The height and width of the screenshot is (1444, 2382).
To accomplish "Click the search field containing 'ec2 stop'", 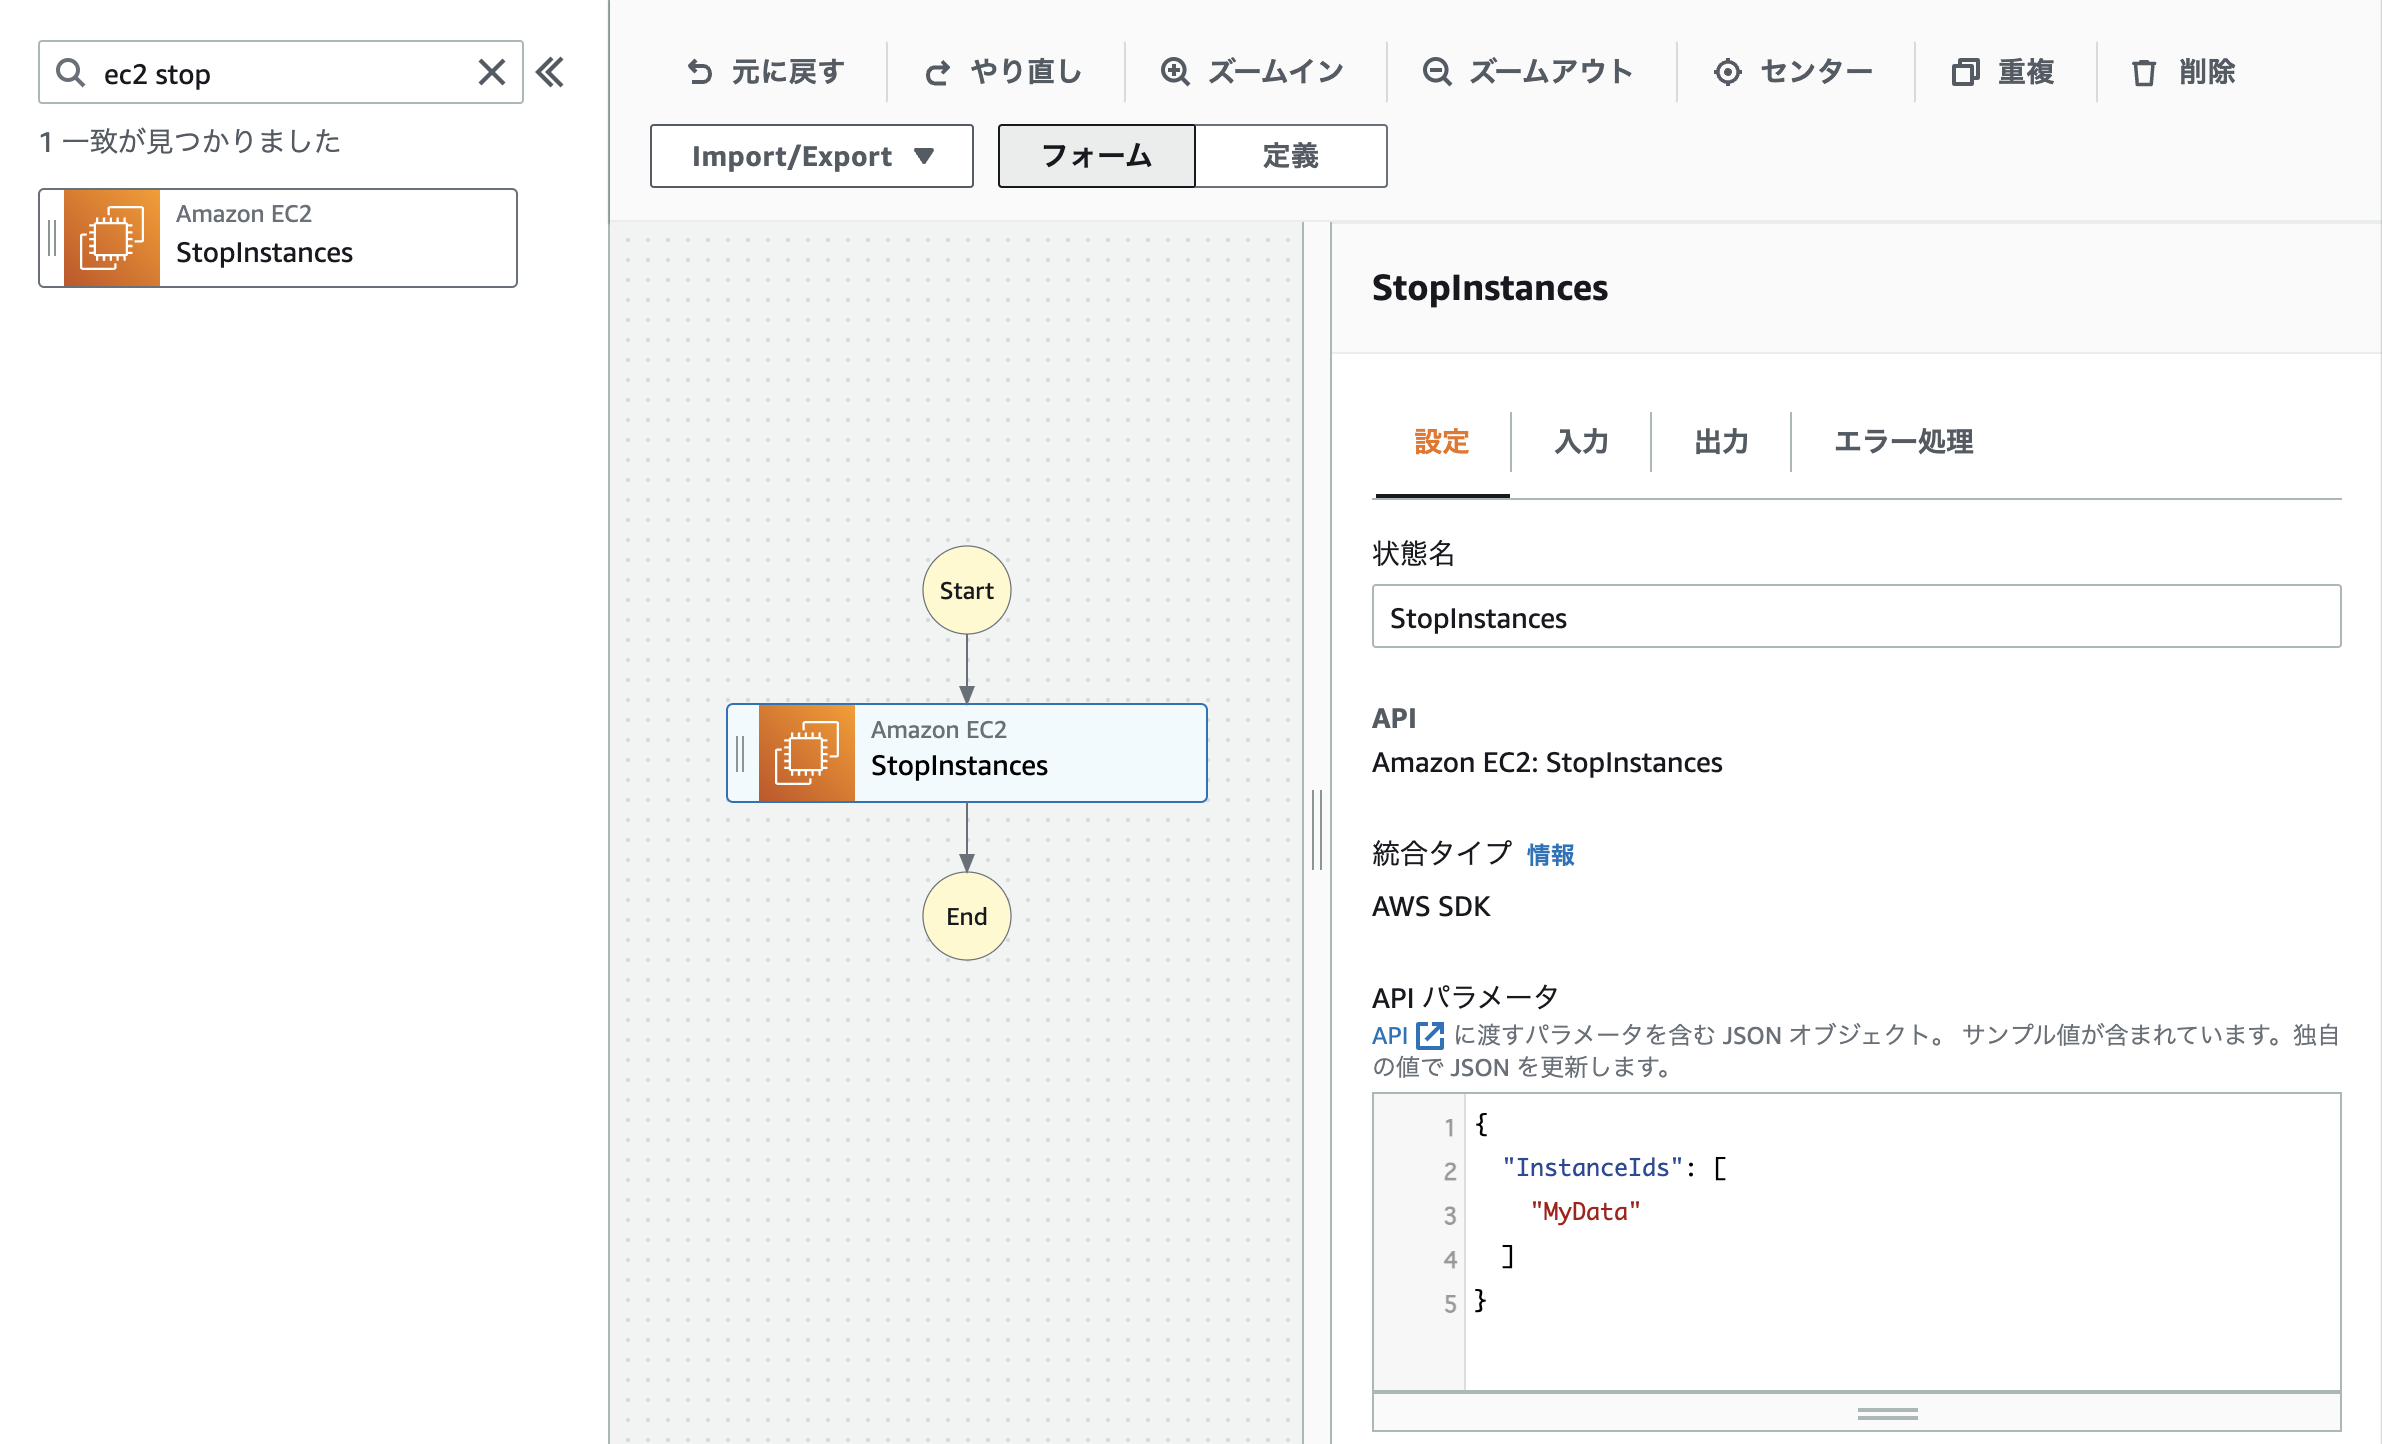I will tap(280, 72).
